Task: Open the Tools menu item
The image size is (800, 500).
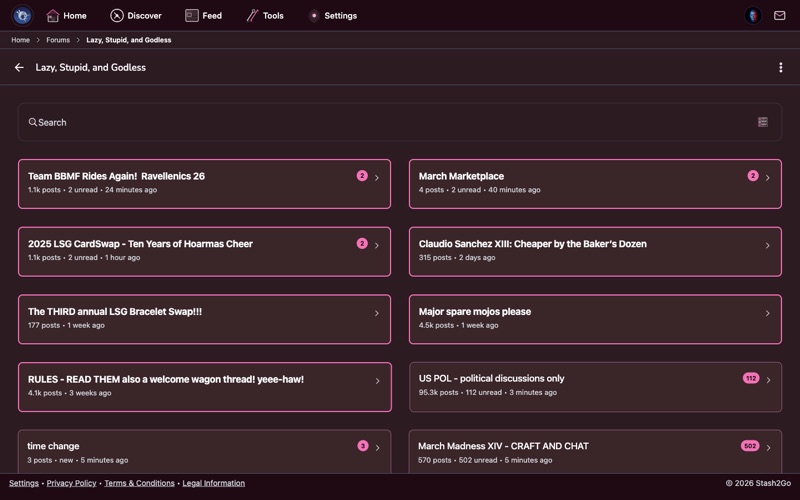Action: coord(265,16)
